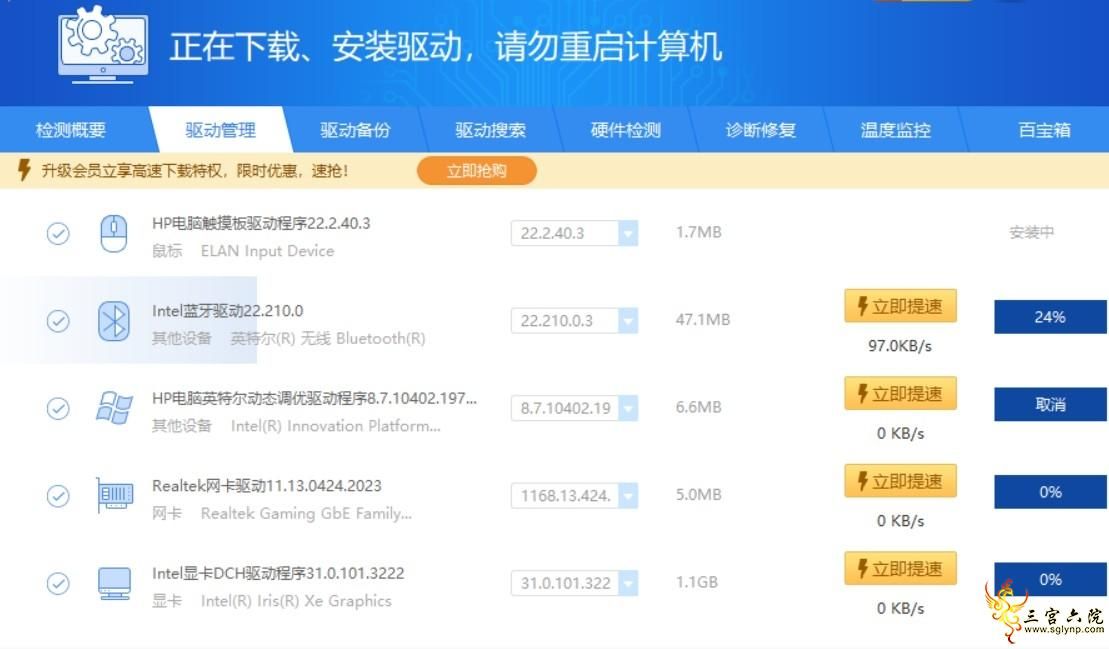Viewport: 1109px width, 649px height.
Task: Toggle checkbox for HP电脑英特尔动态调优驱动程序
Action: (x=58, y=408)
